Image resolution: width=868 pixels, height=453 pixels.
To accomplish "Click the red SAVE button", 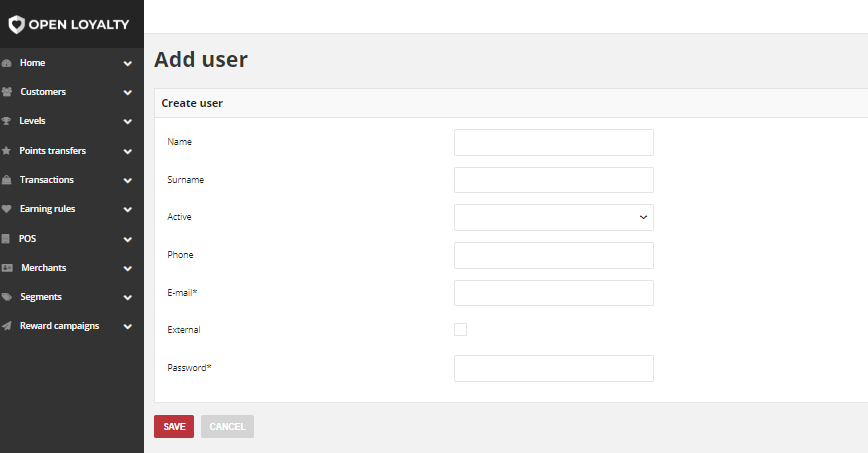I will [174, 426].
